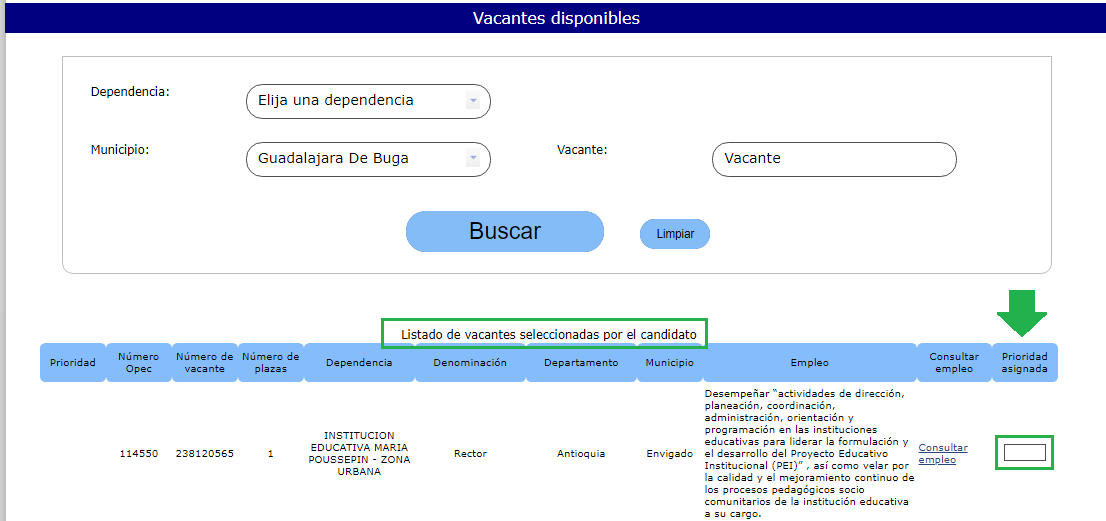Screen dimensions: 1106x521
Task: Focus the Vacante text input field
Action: pos(834,159)
